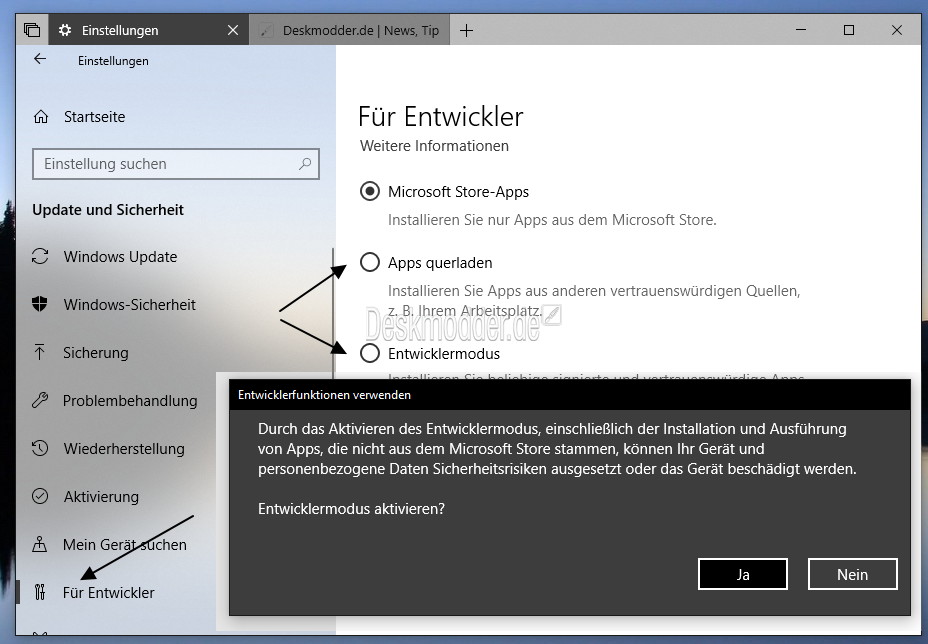
Task: Add a new tab with plus
Action: coord(466,30)
